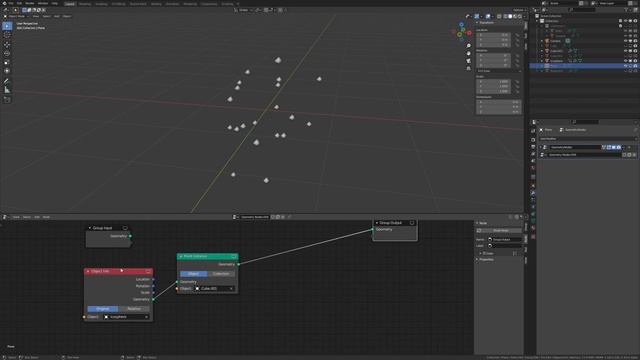Screen dimensions: 640x360
Task: Select Collection mode in Point Instance node
Action: (x=221, y=274)
